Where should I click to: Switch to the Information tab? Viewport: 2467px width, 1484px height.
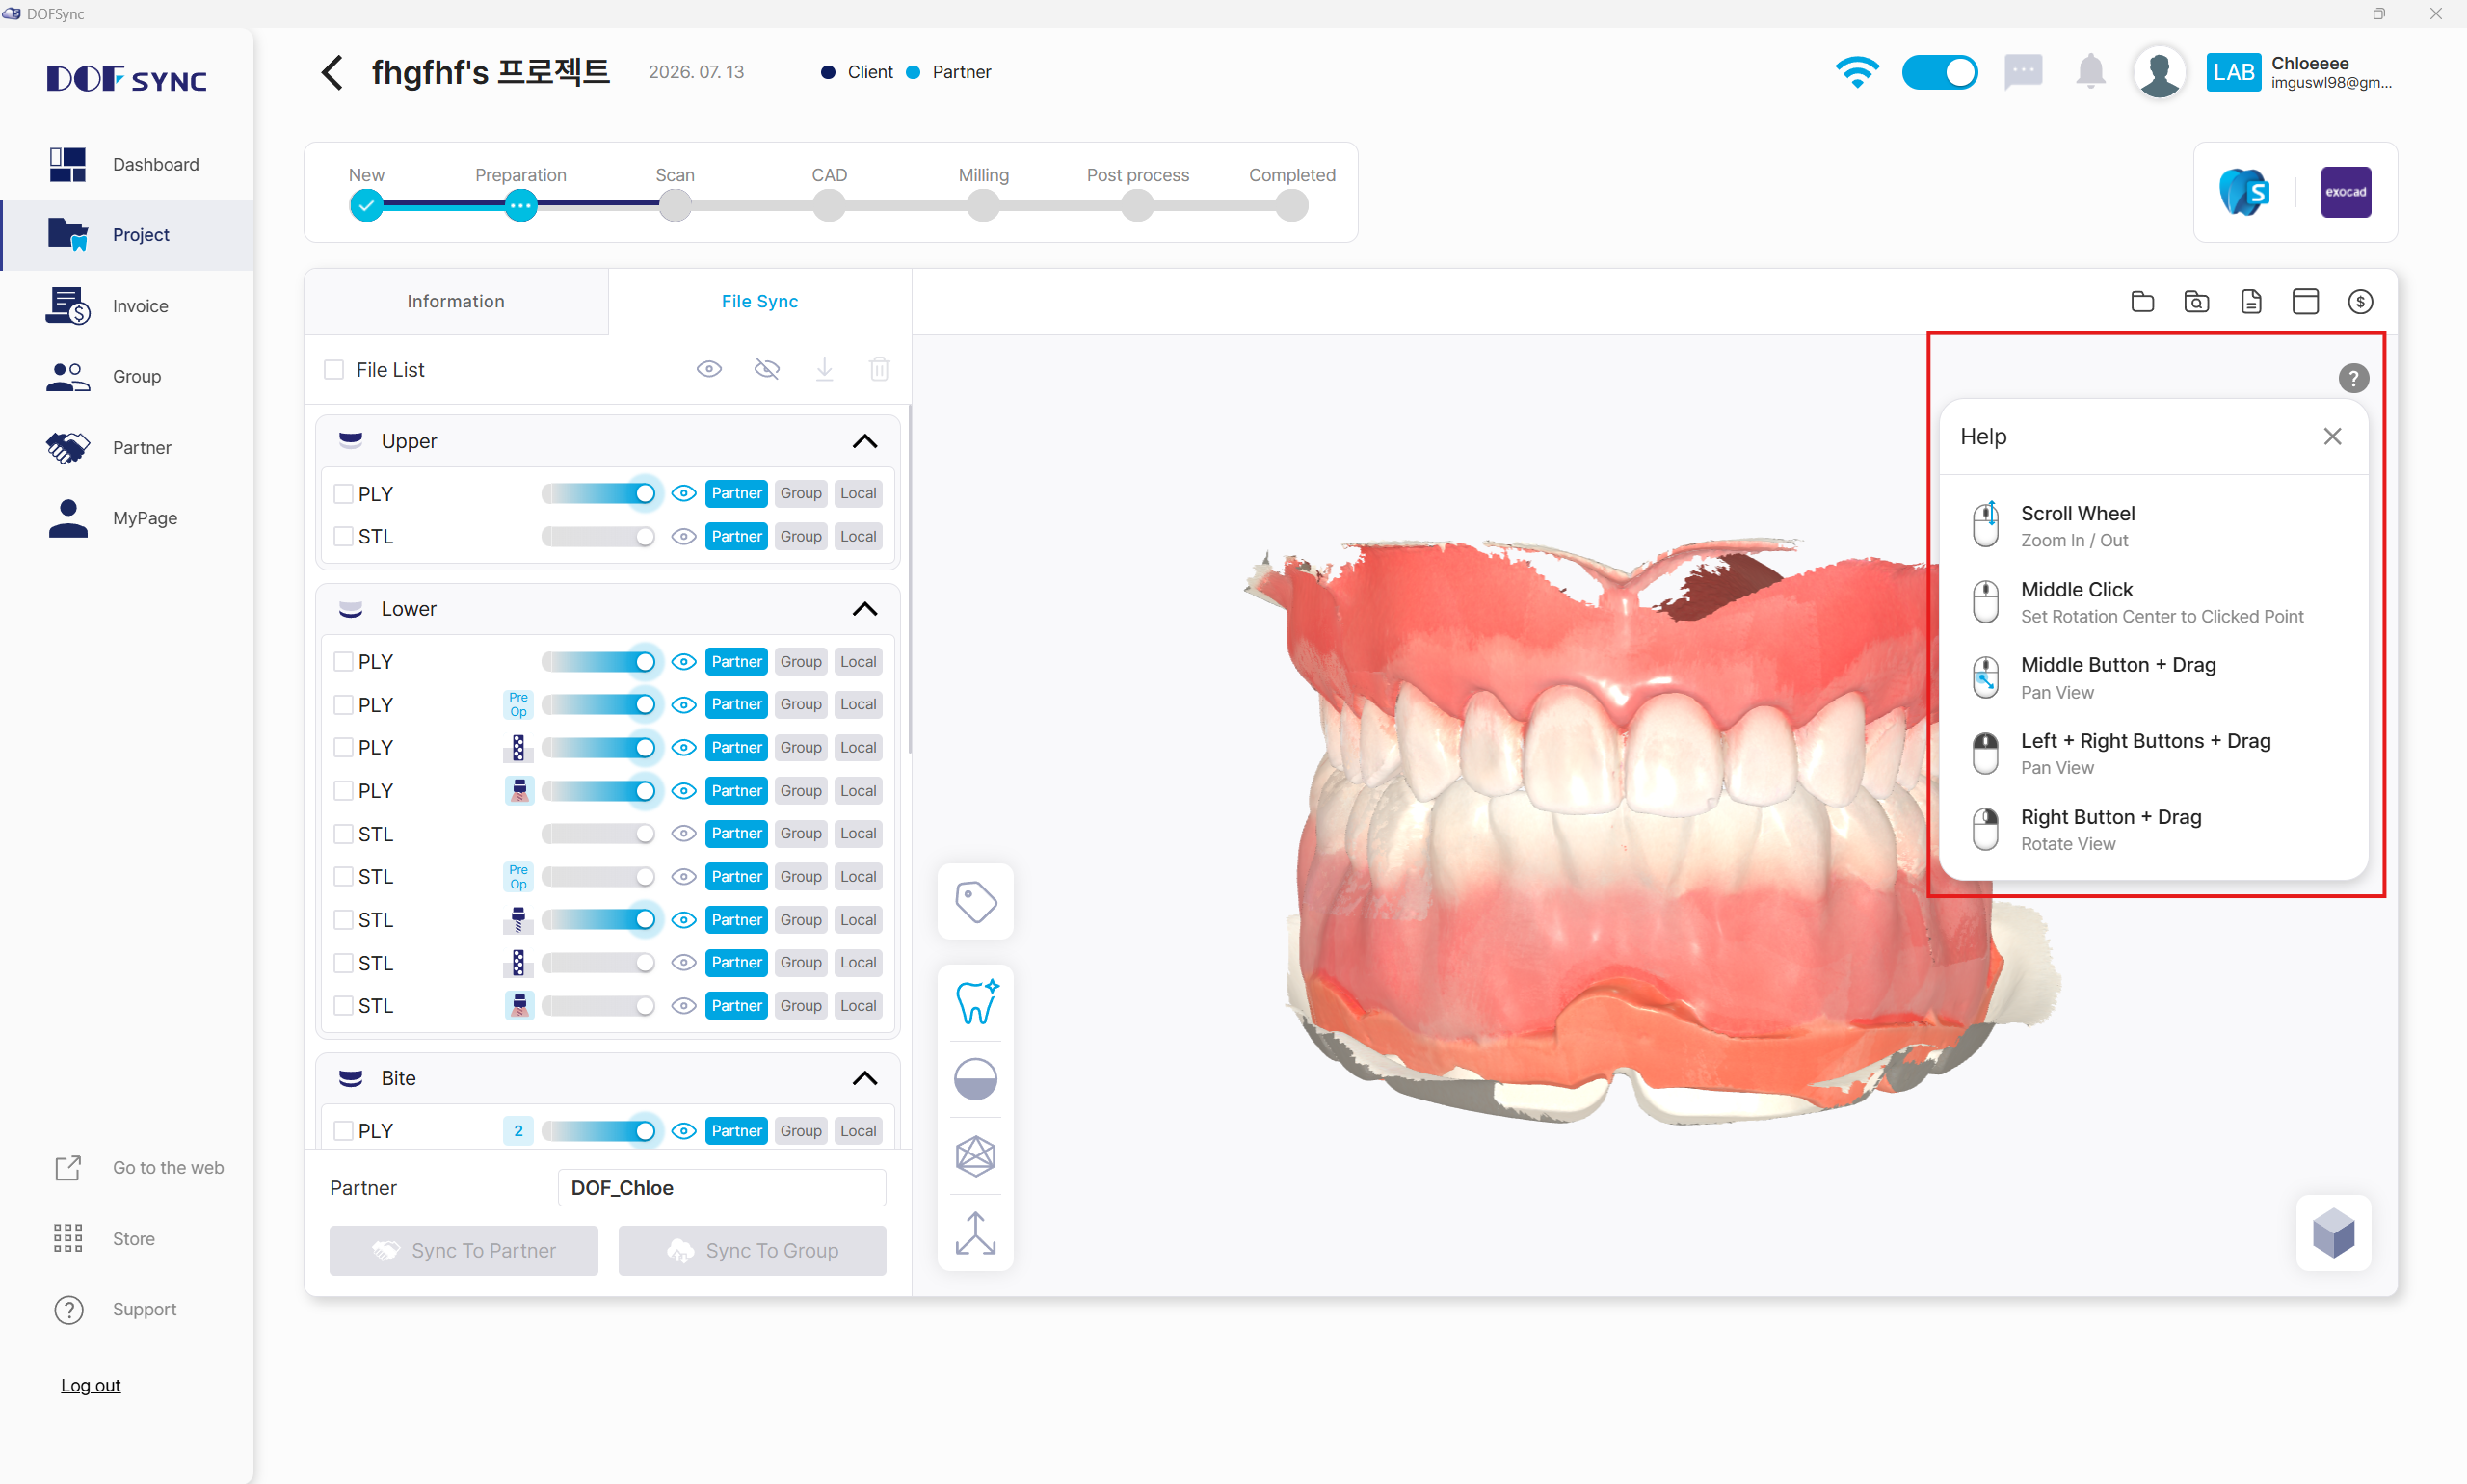click(x=455, y=302)
